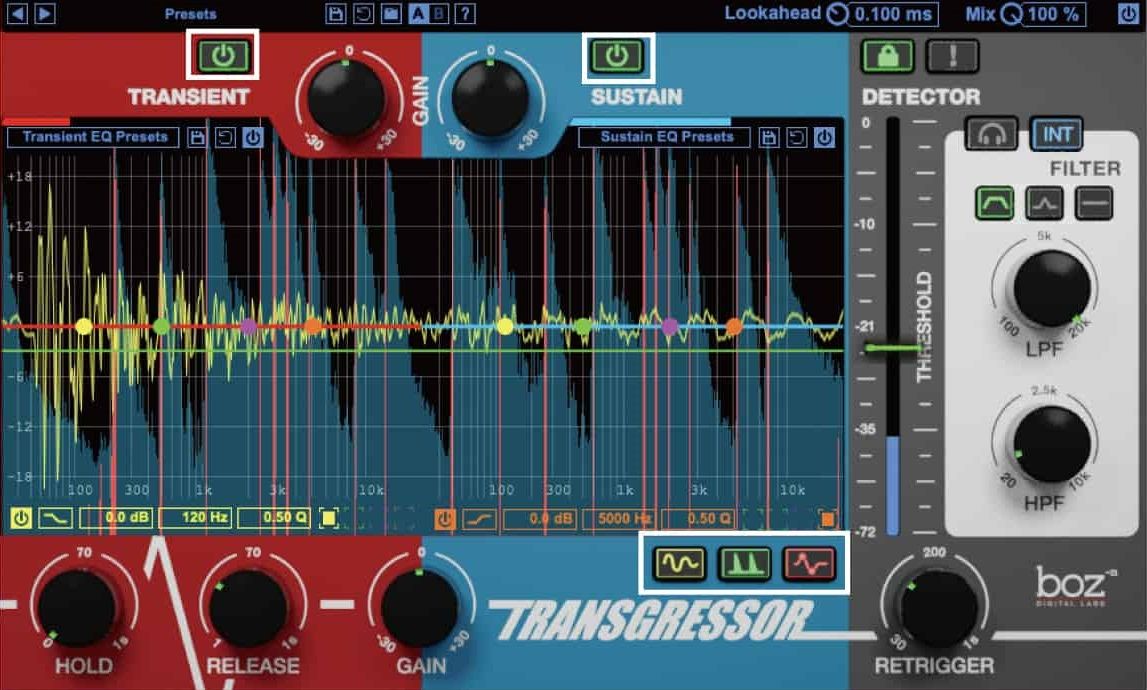Click the 120 Hz frequency field
This screenshot has width=1147, height=690.
(195, 518)
